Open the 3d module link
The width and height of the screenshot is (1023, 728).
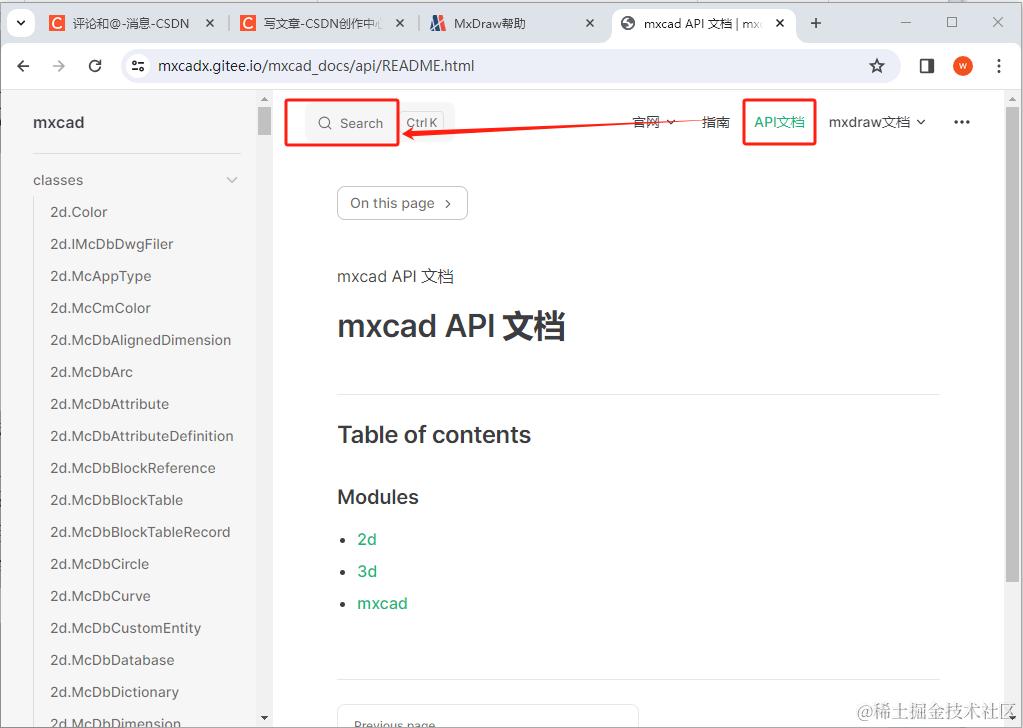click(367, 571)
